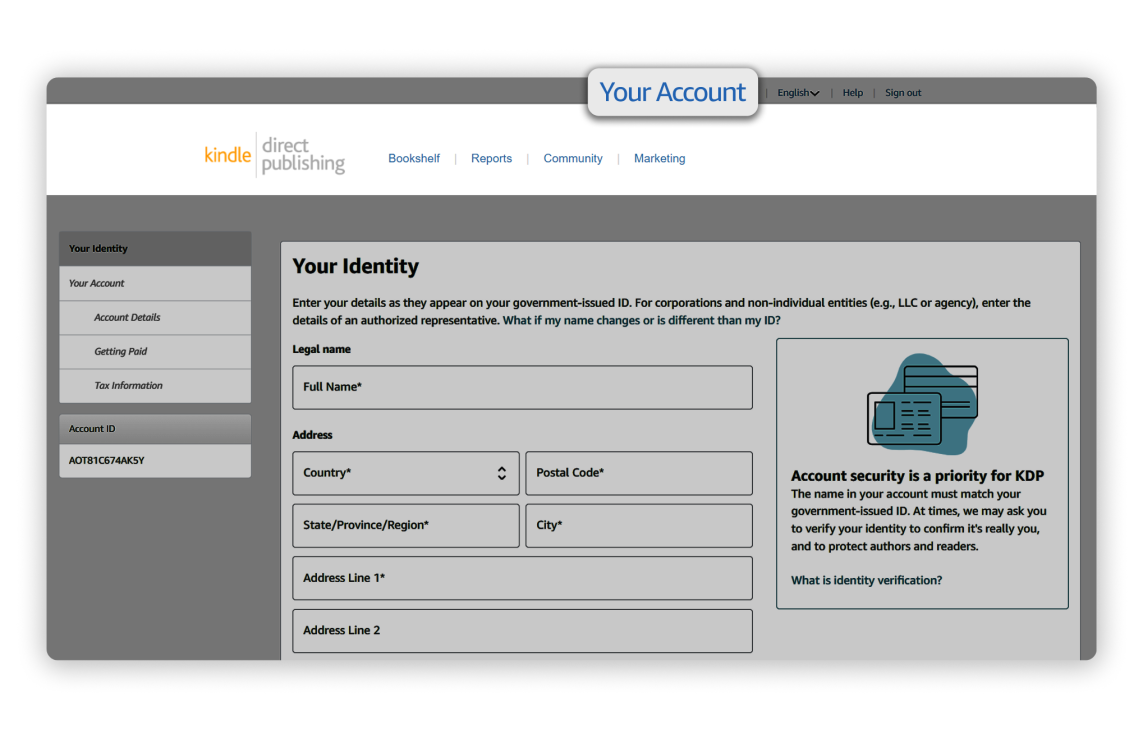This screenshot has width=1143, height=743.
Task: Select Your Identity in the sidebar
Action: pos(154,249)
